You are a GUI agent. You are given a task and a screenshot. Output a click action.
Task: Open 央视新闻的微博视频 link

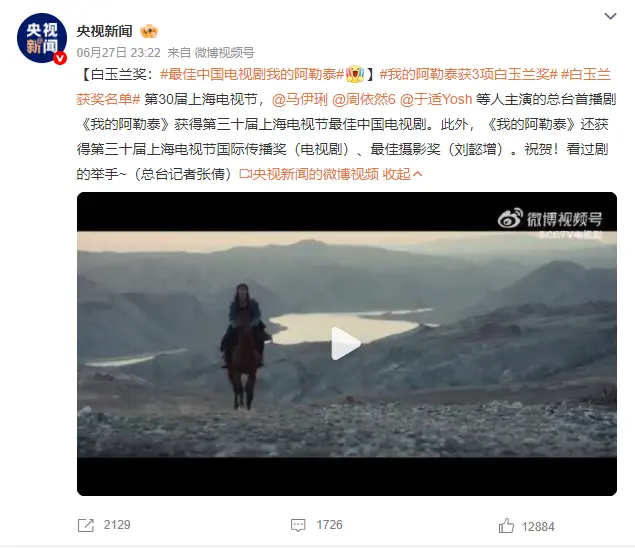(x=309, y=174)
